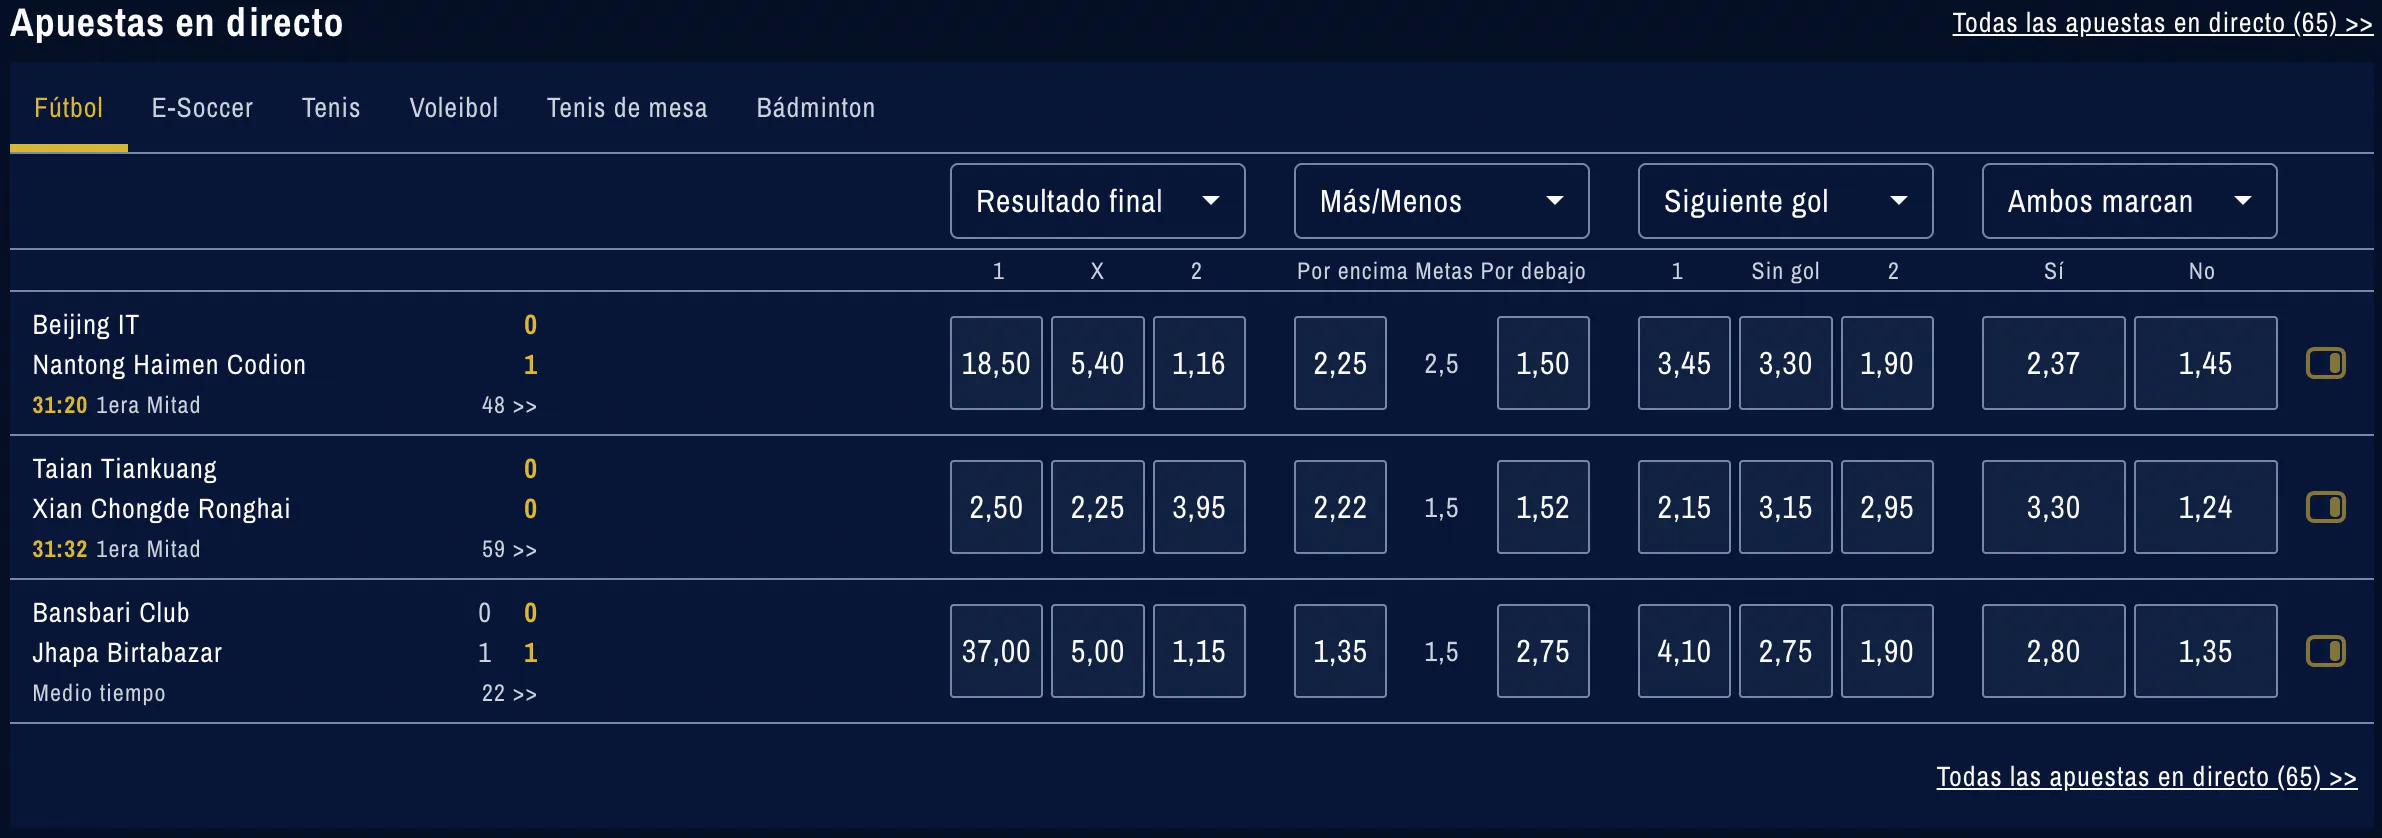Open the Siguiente gol dropdown

tap(1786, 200)
